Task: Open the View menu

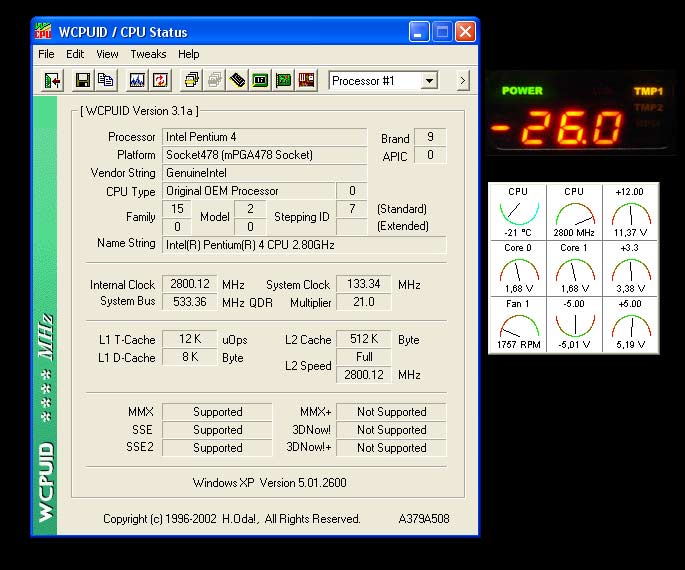Action: pyautogui.click(x=107, y=54)
